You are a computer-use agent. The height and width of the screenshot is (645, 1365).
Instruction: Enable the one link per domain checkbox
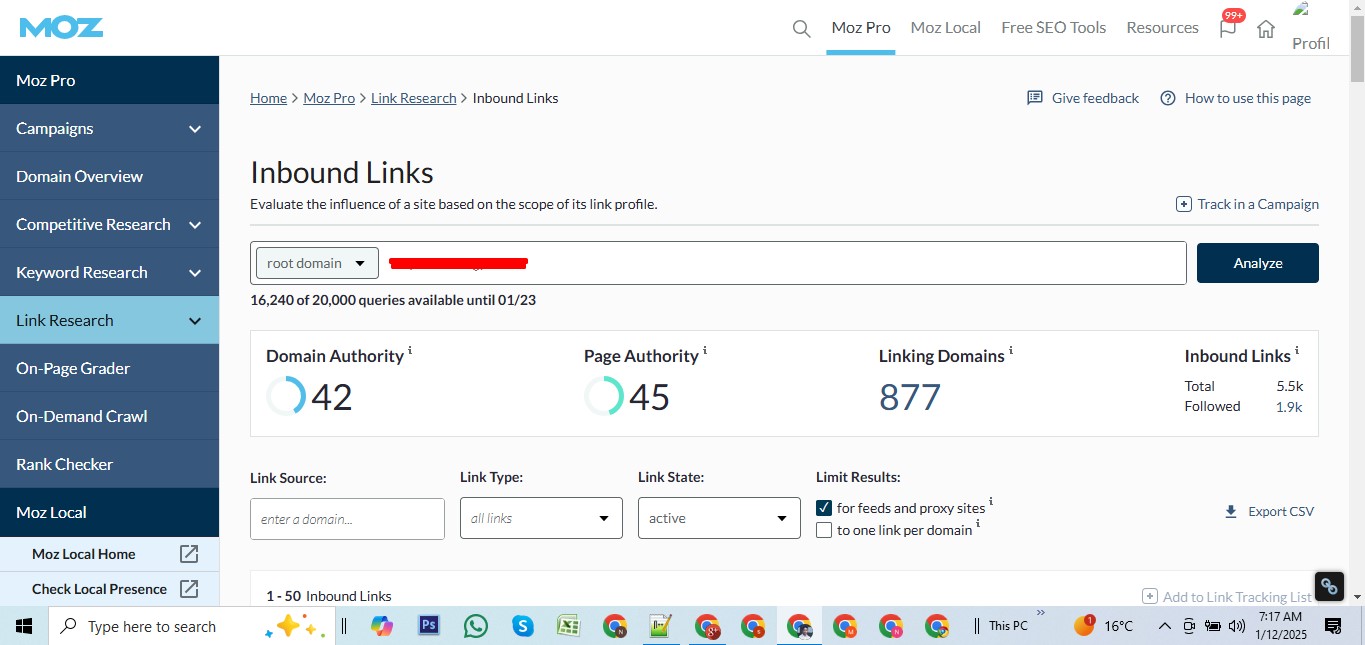point(824,530)
